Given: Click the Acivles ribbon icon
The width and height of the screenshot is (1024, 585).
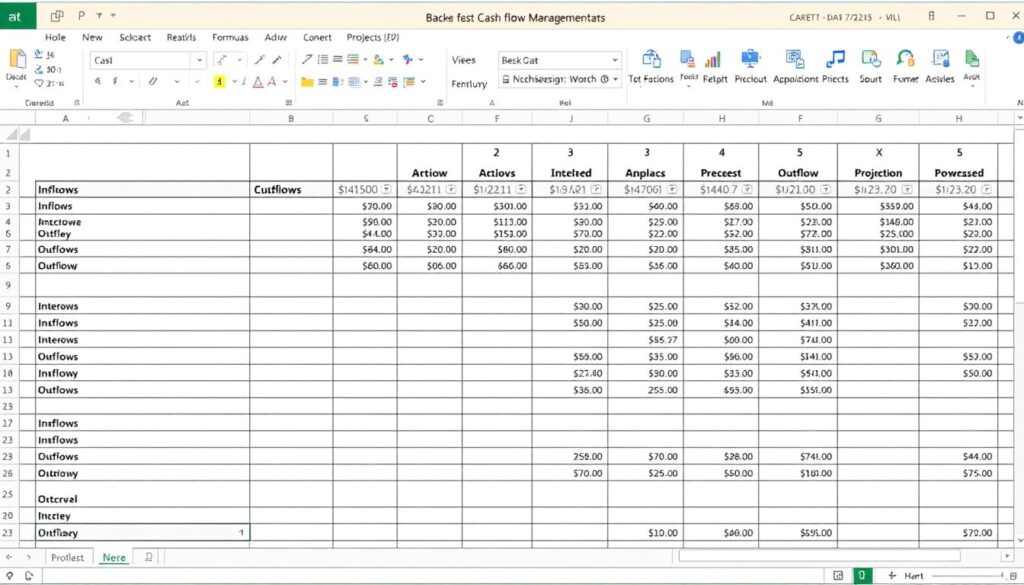Looking at the screenshot, I should point(940,58).
